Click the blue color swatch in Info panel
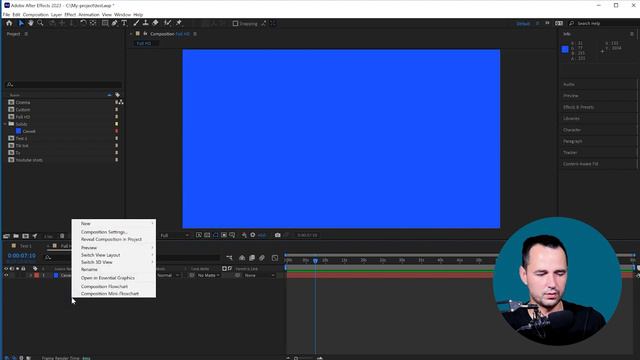 tap(565, 49)
